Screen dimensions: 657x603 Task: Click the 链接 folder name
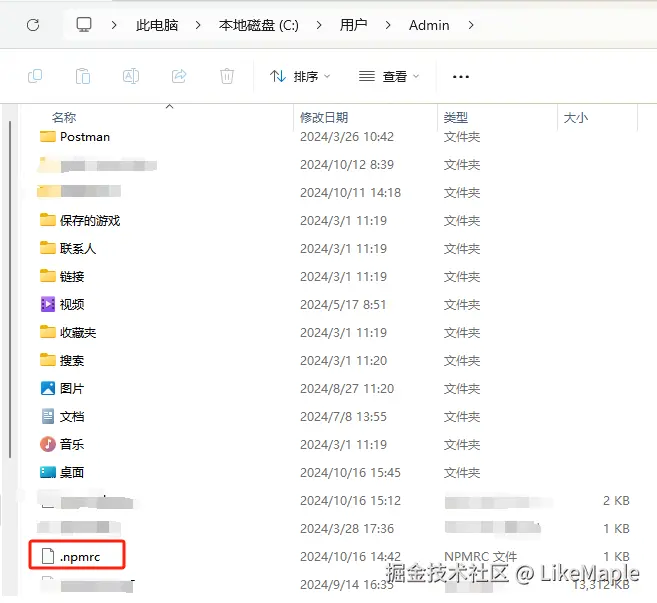pos(72,277)
